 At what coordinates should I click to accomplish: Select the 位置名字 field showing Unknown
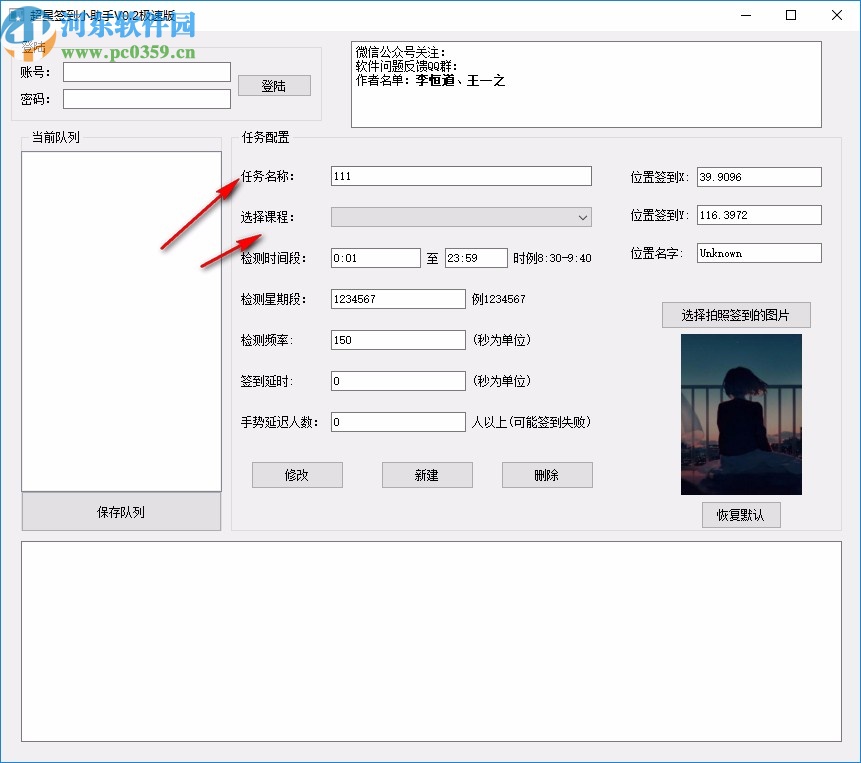pyautogui.click(x=758, y=253)
